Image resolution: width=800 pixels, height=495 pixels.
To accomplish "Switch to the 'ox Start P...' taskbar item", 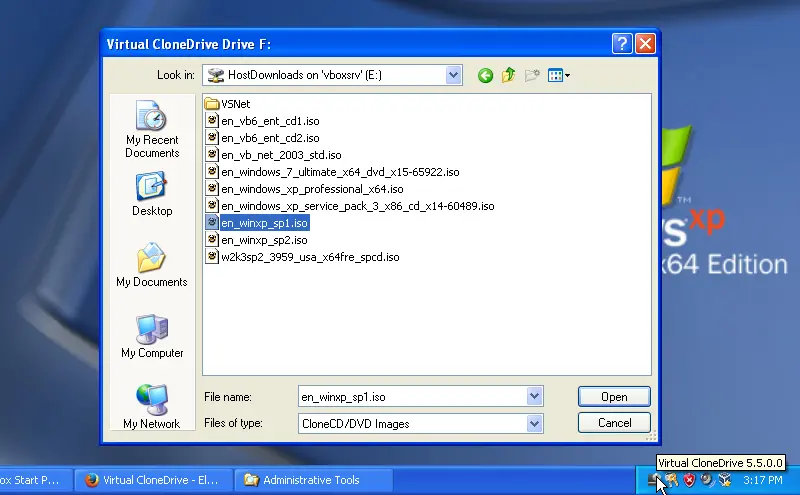I will pos(34,480).
